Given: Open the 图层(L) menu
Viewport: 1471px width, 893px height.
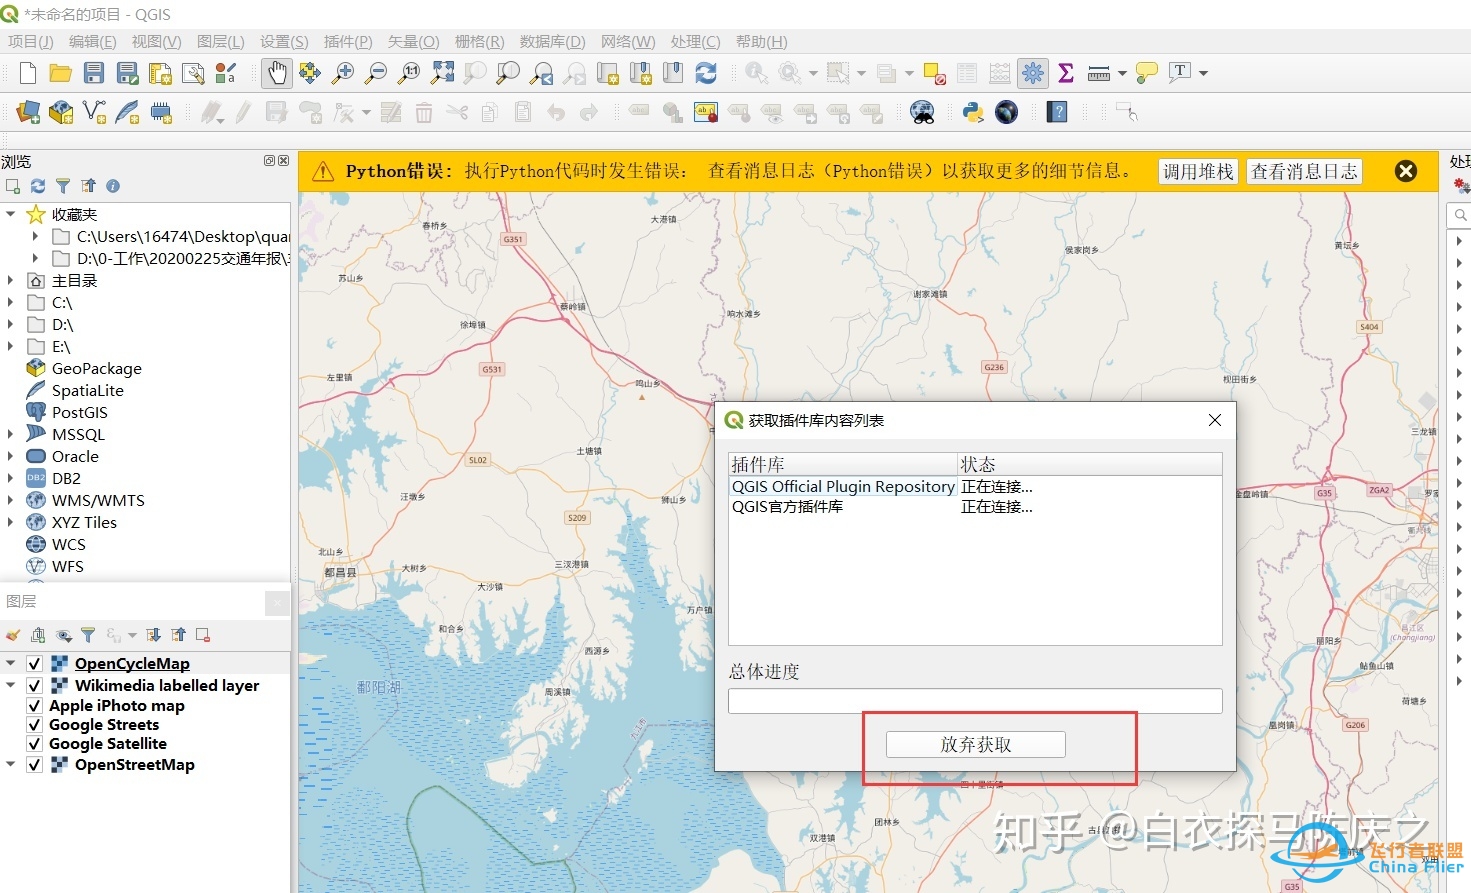Looking at the screenshot, I should pos(221,41).
